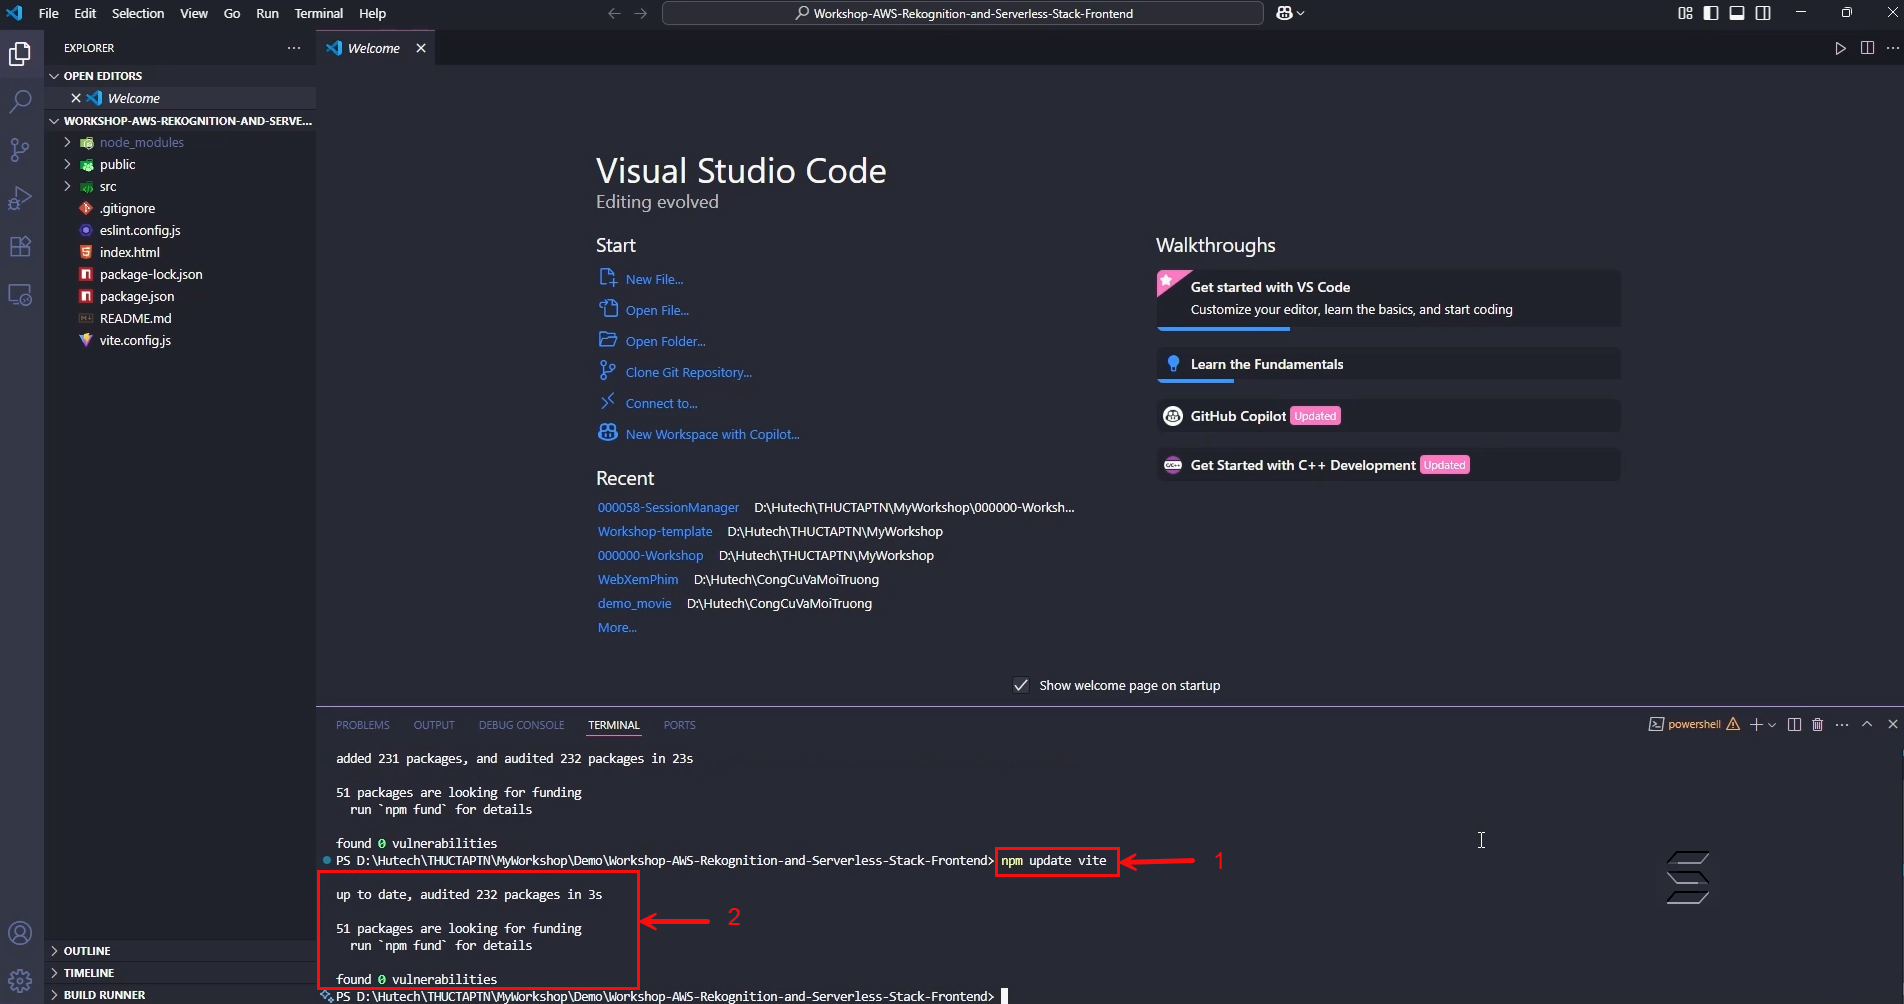Viewport: 1904px width, 1004px height.
Task: Toggle the bottom Panel visibility
Action: (1737, 13)
